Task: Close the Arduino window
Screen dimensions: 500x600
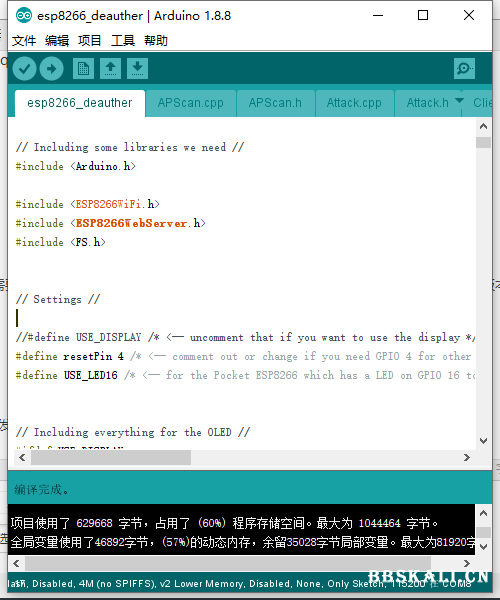Action: (469, 16)
